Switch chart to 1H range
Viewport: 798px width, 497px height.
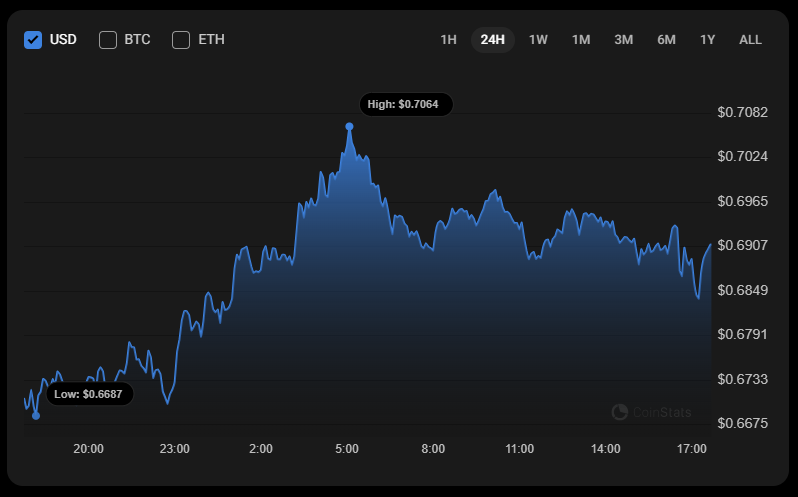tap(448, 40)
